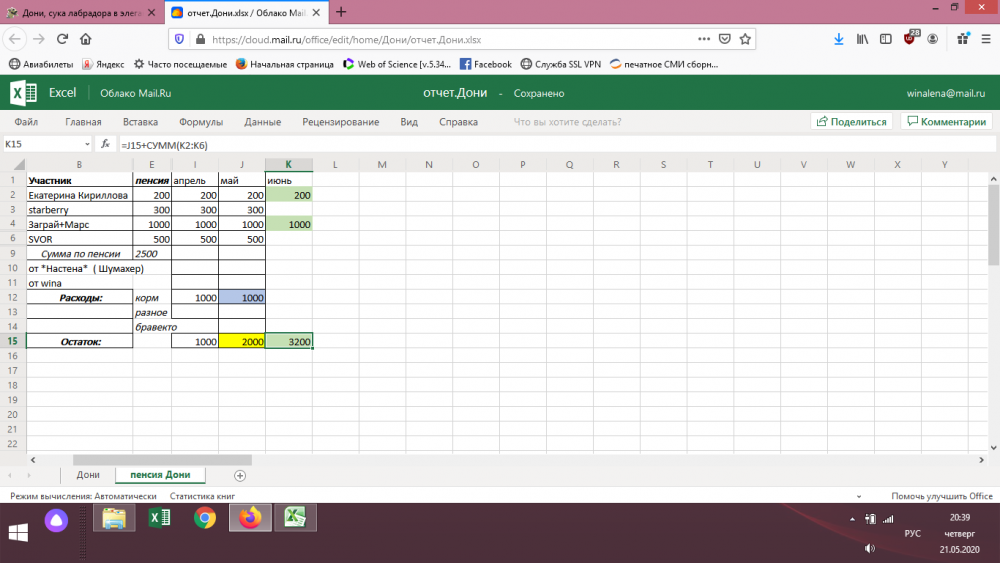The width and height of the screenshot is (1000, 563).
Task: Add a new sheet with plus icon
Action: coord(239,475)
